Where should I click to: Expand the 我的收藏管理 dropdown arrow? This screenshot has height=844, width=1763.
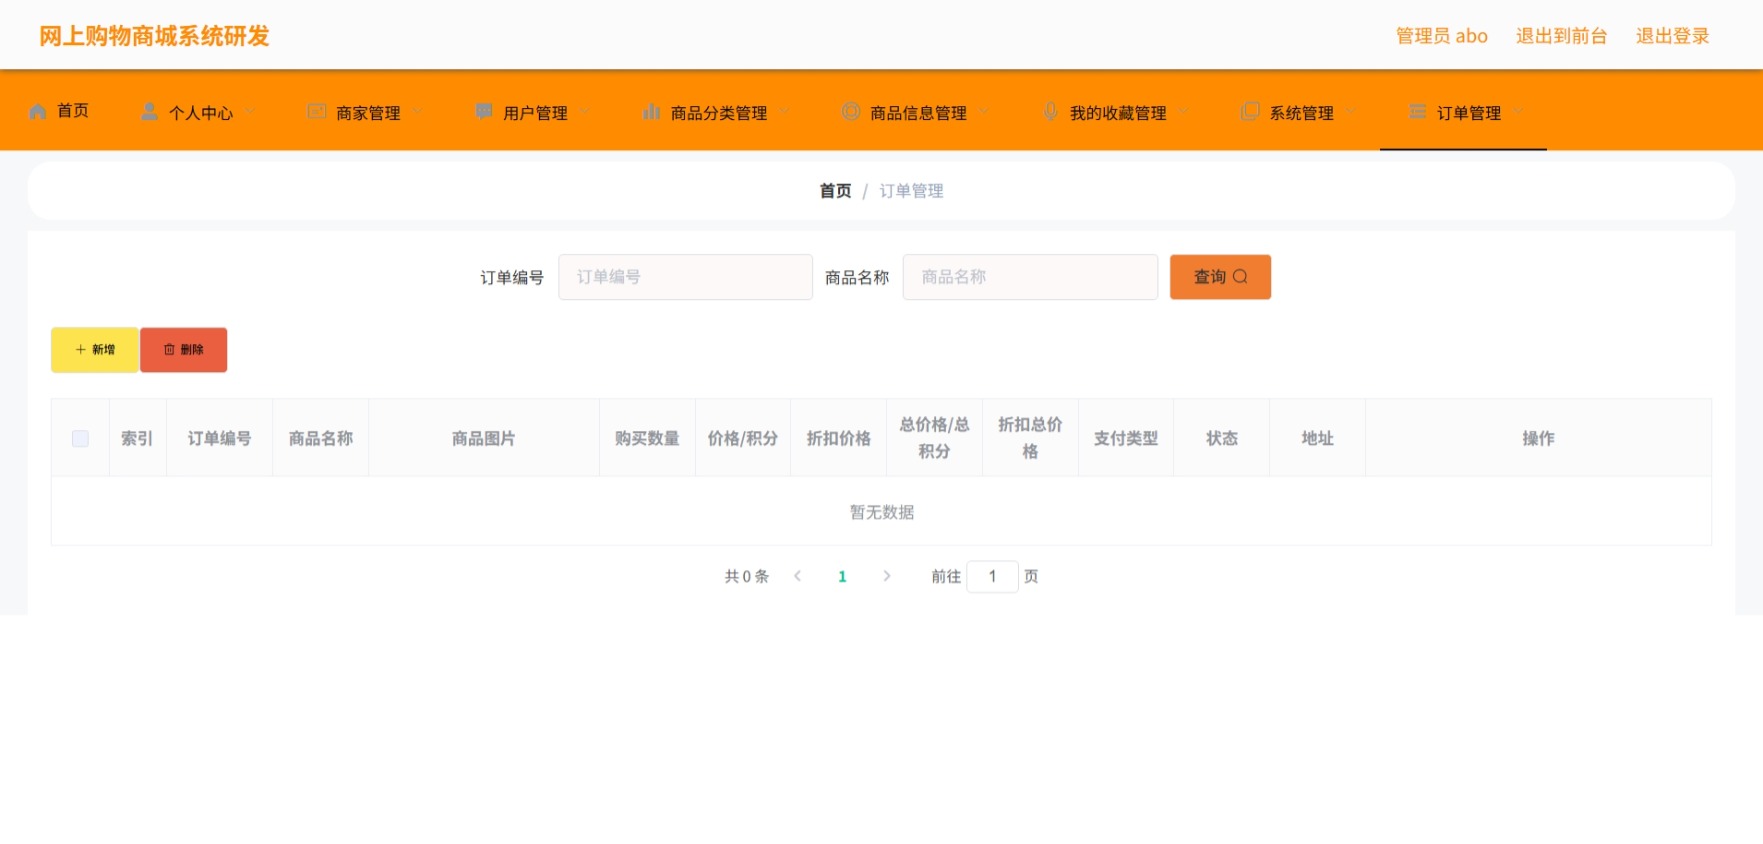pyautogui.click(x=1184, y=111)
